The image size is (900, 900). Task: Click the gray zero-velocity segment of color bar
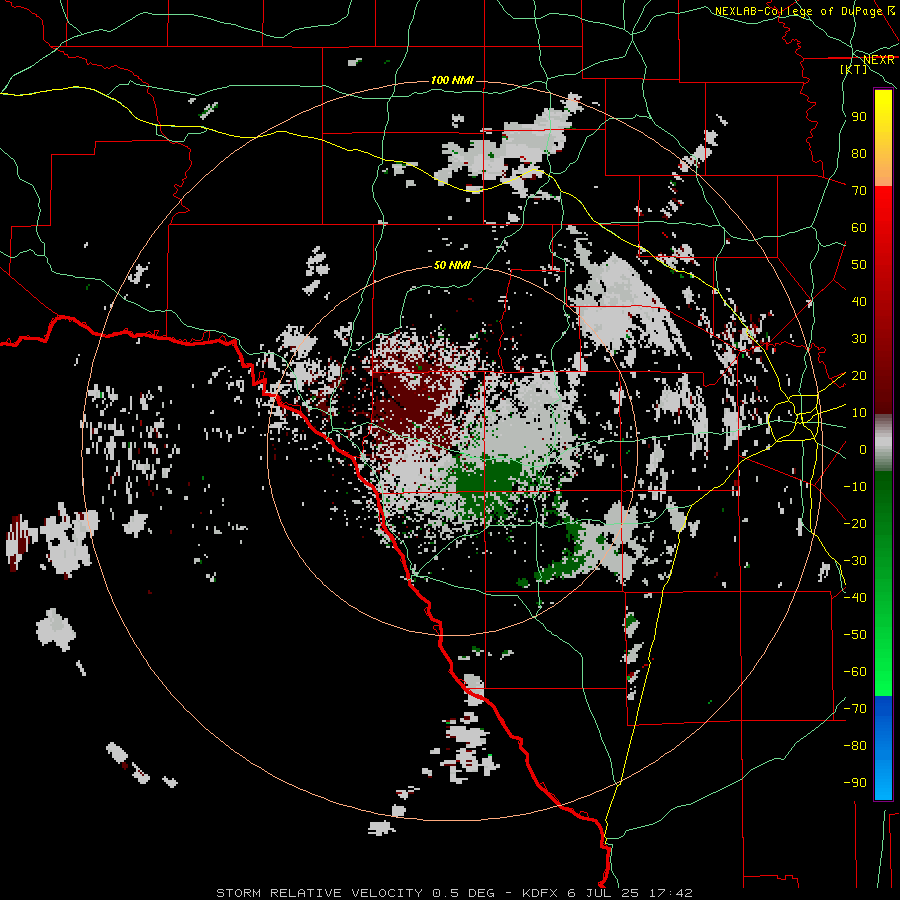tap(883, 443)
